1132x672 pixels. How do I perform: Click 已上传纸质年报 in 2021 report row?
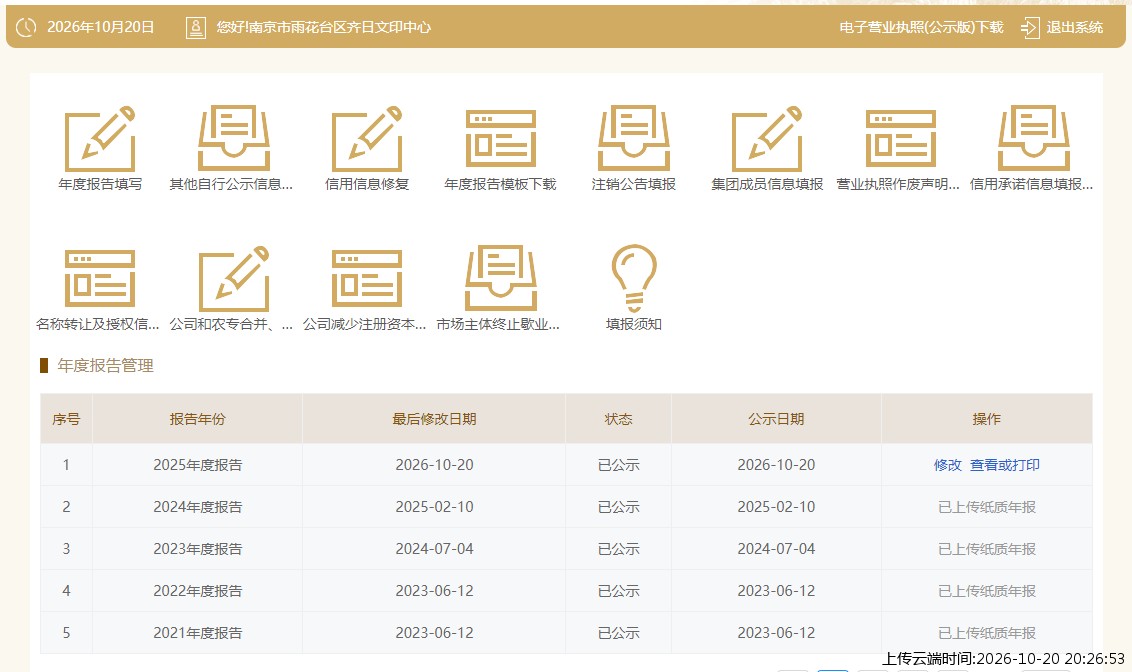click(986, 632)
